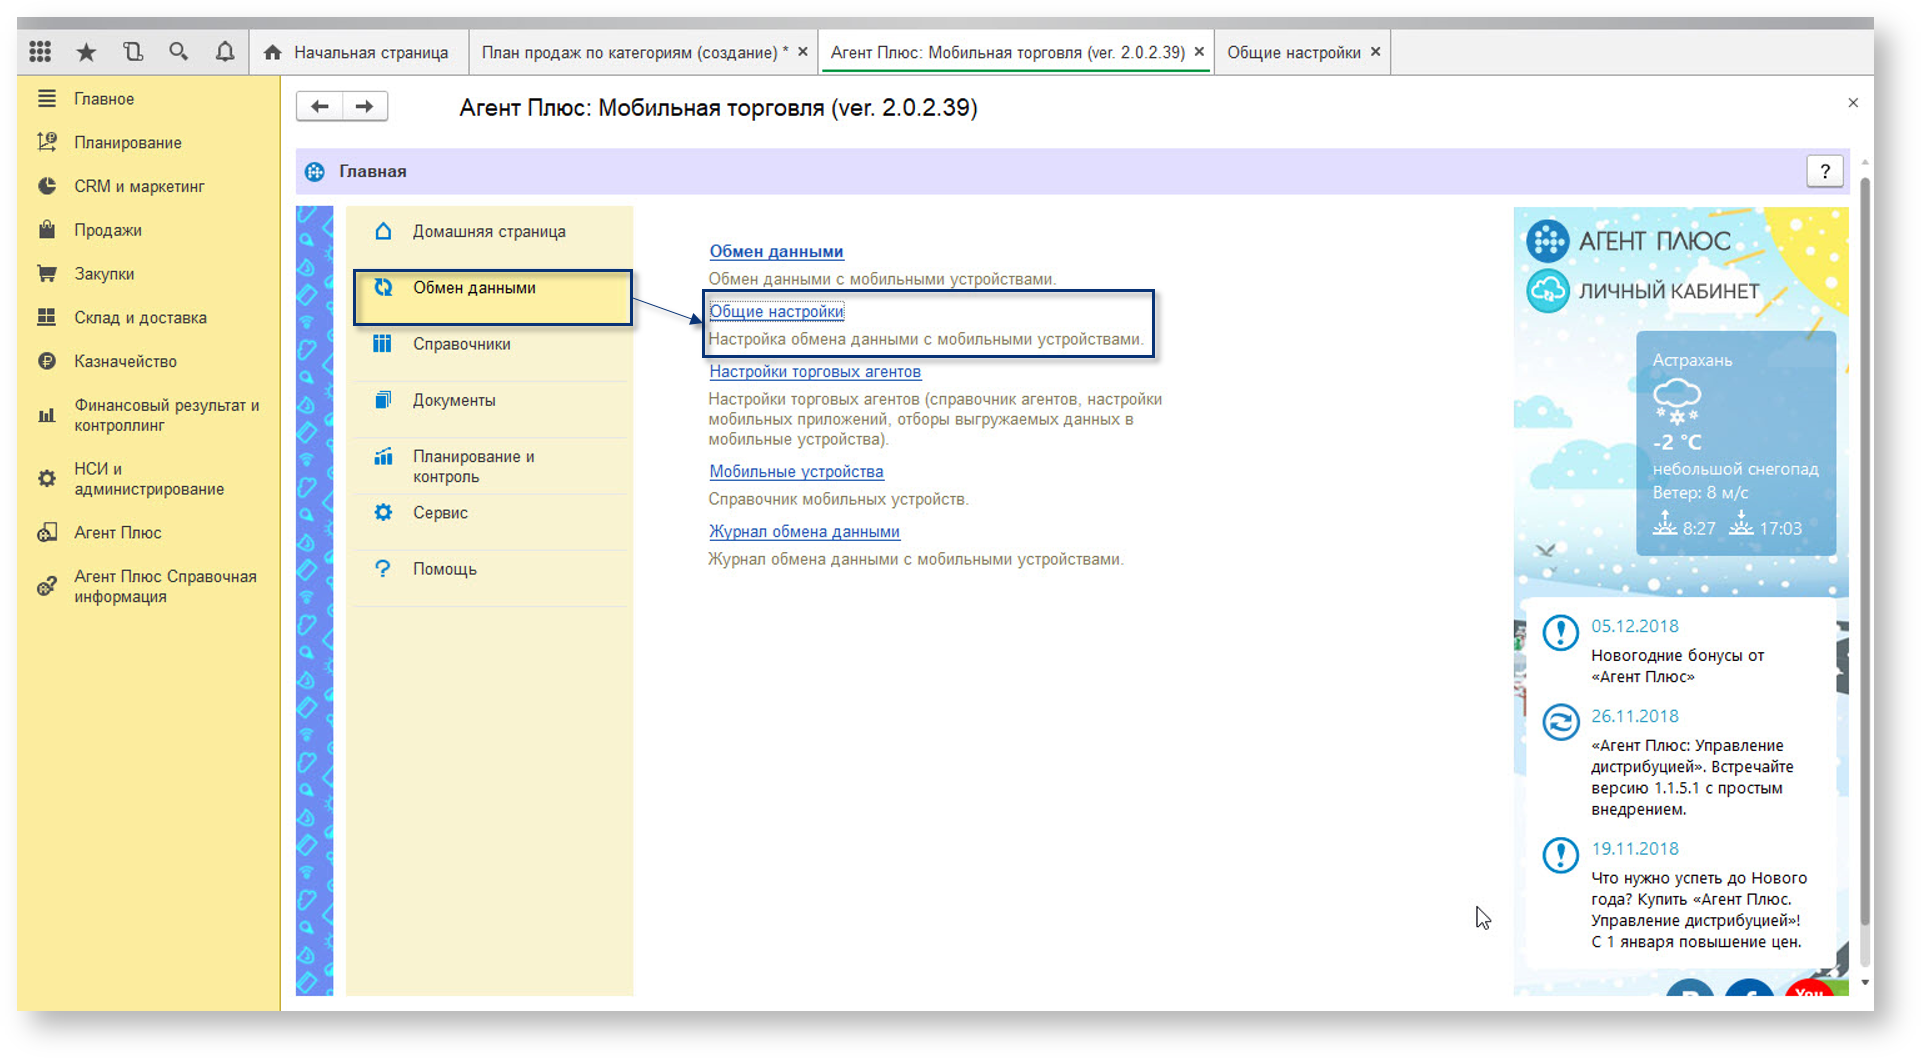Click the Финансовый результат chart icon

click(x=47, y=415)
